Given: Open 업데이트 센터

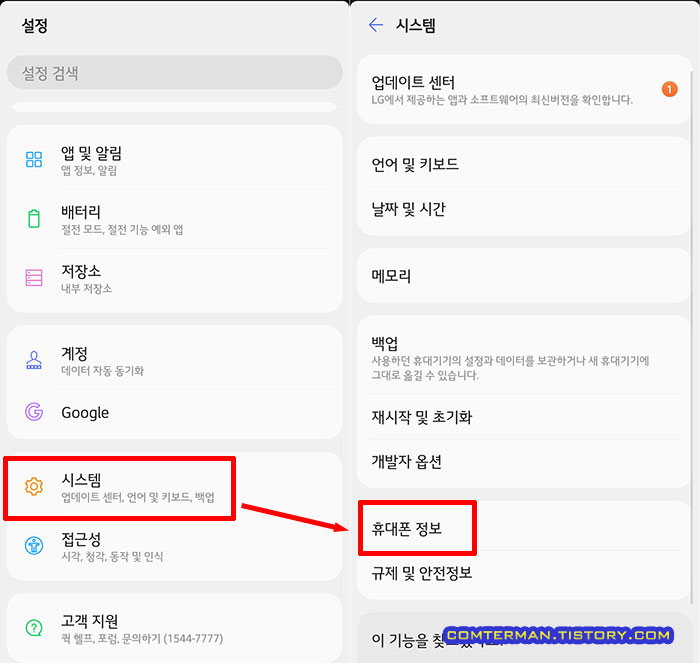Looking at the screenshot, I should [525, 89].
